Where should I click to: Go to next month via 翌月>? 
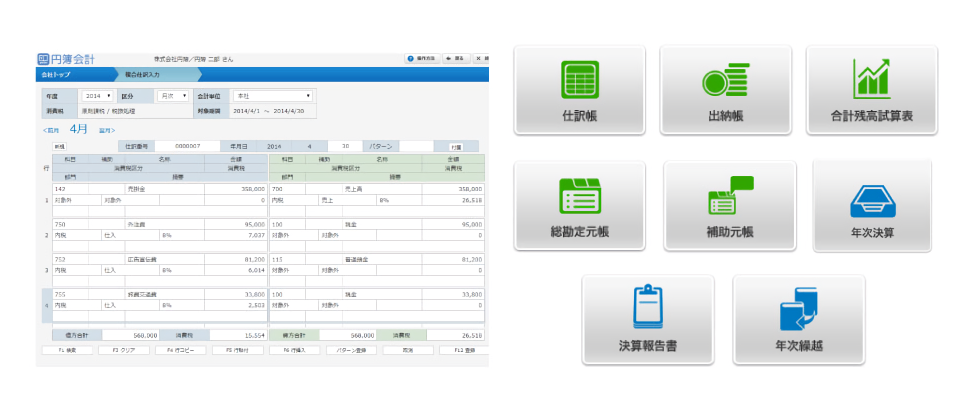click(106, 130)
